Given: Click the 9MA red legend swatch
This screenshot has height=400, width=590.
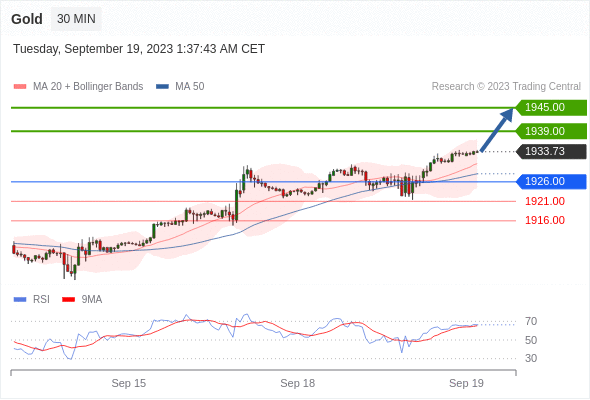Looking at the screenshot, I should pos(68,300).
